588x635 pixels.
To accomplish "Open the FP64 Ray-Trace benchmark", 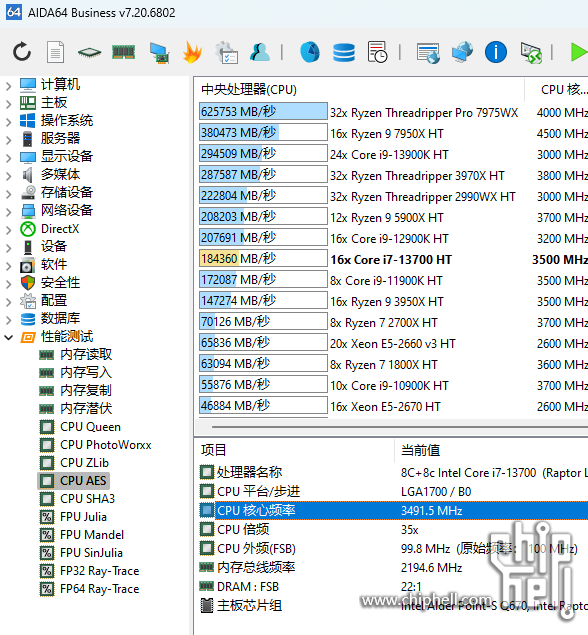I will [100, 589].
